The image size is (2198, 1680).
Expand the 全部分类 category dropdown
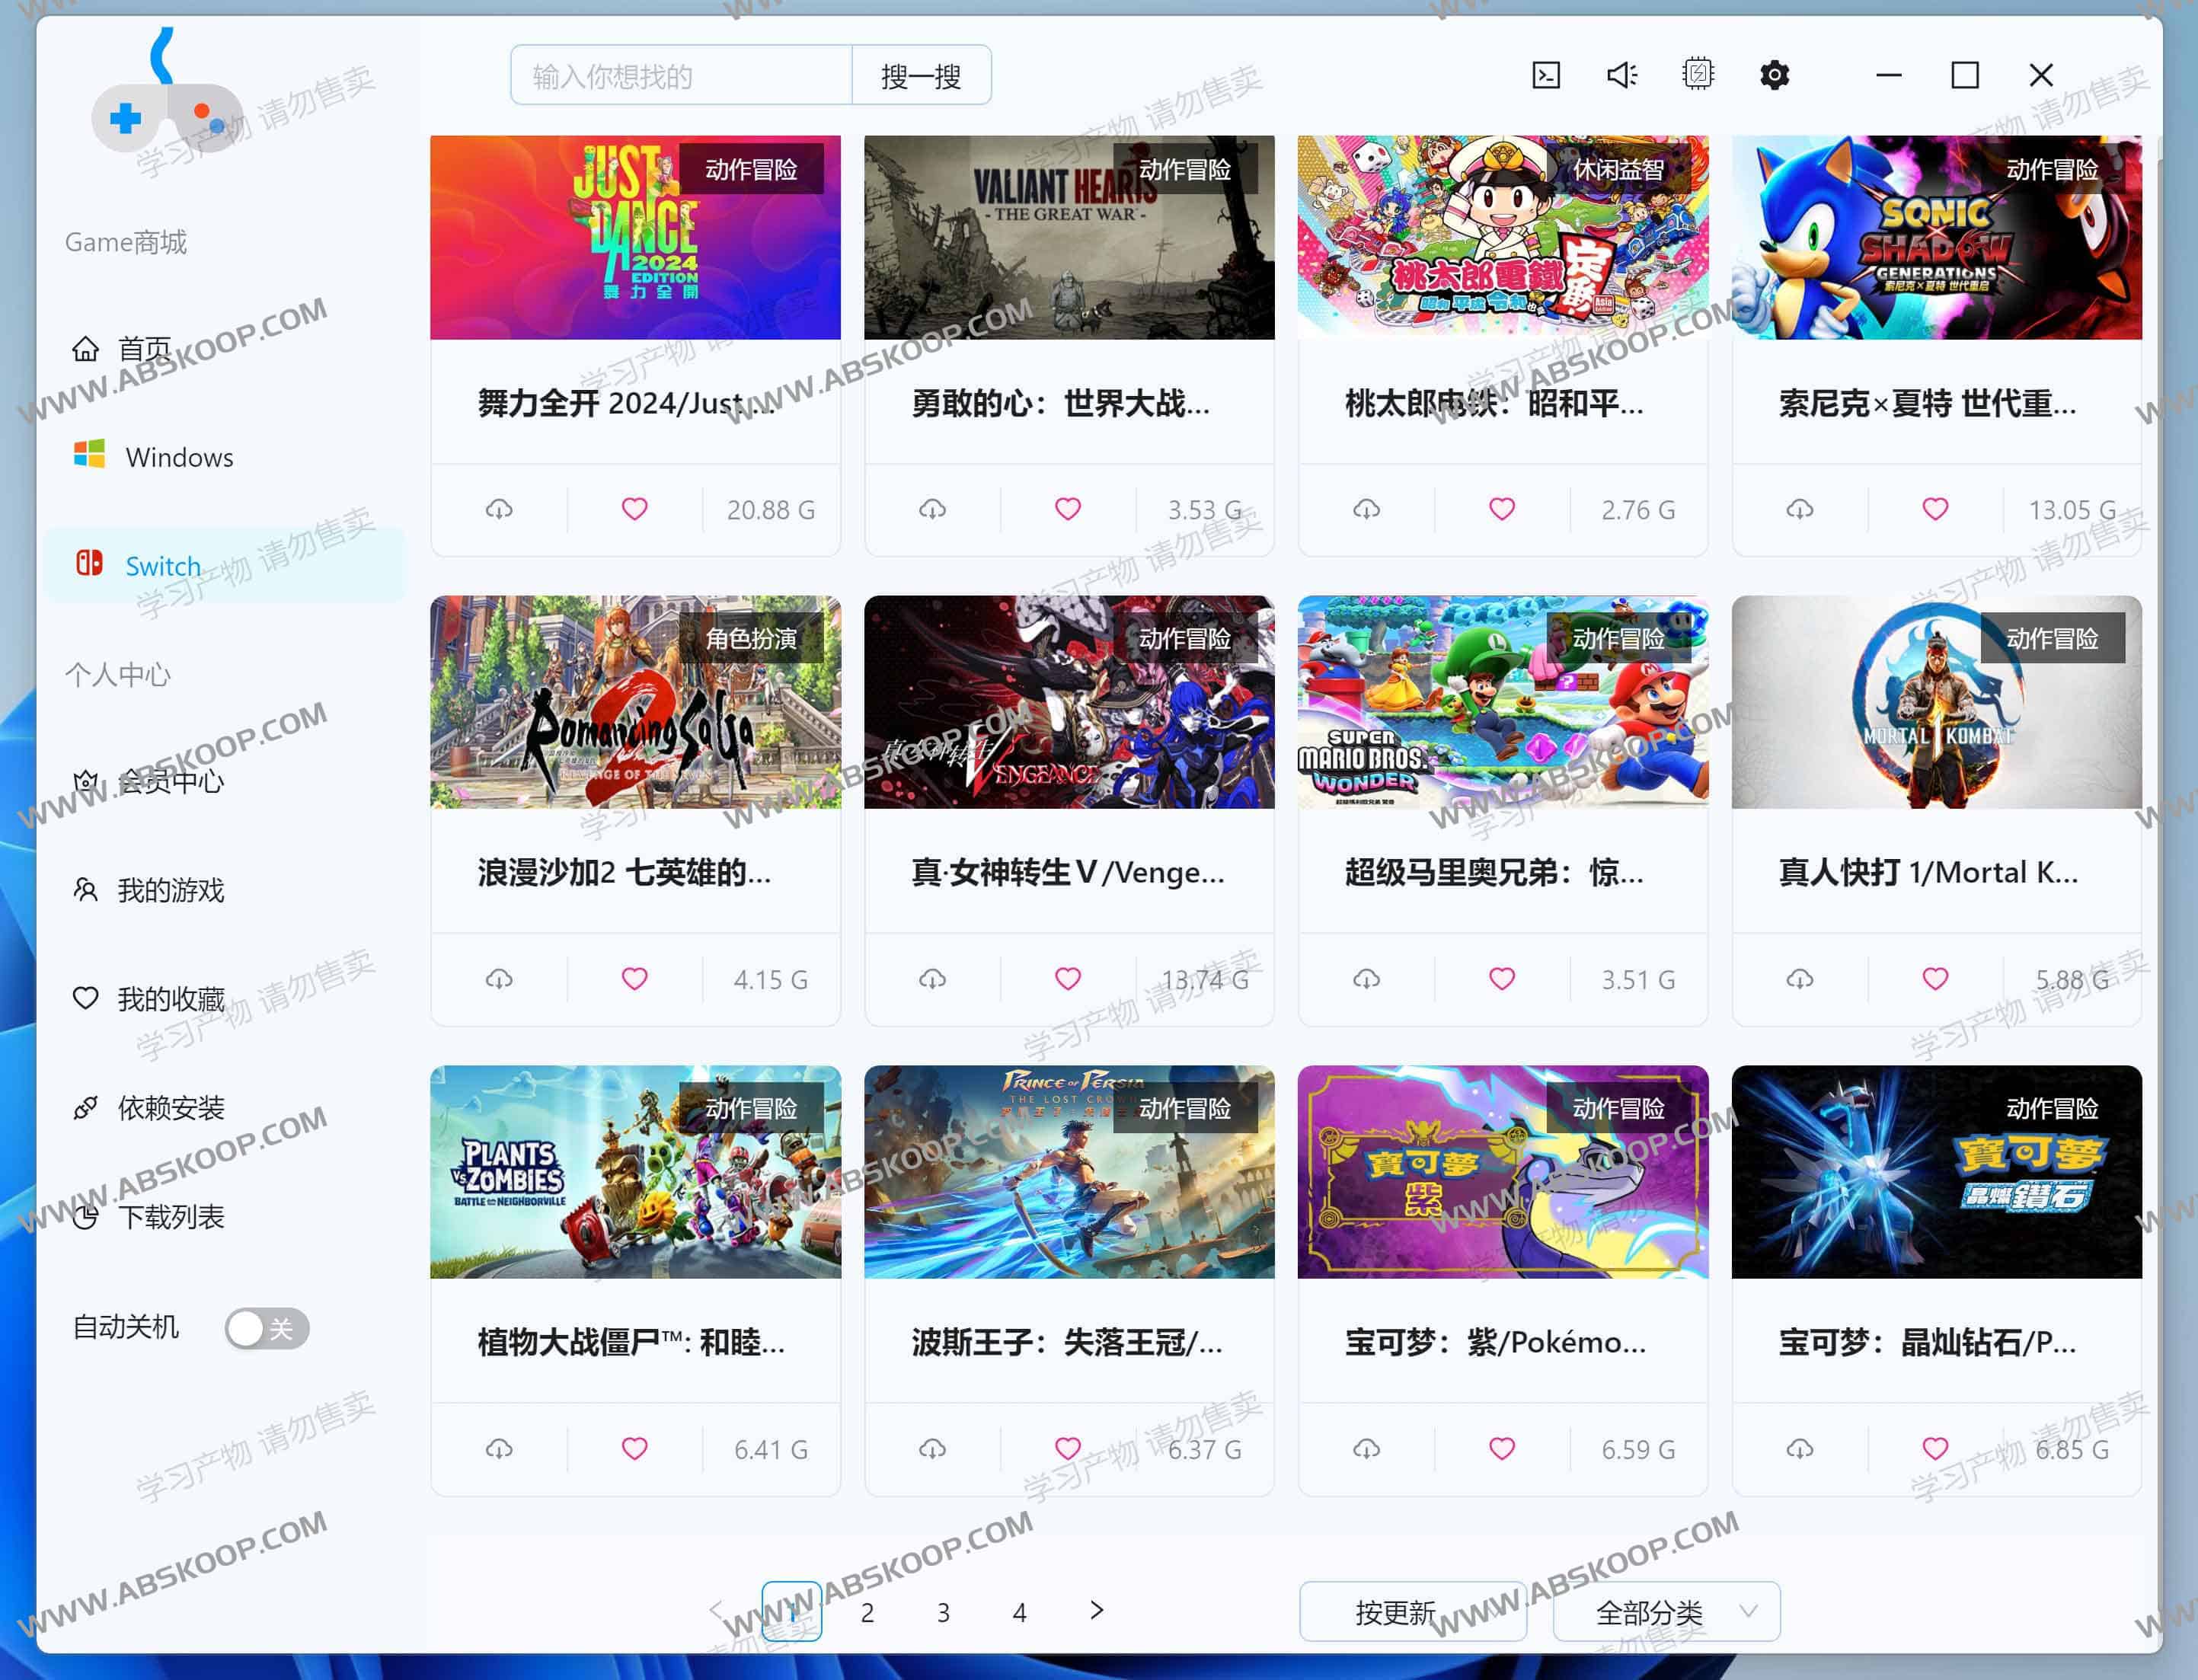coord(1665,1612)
